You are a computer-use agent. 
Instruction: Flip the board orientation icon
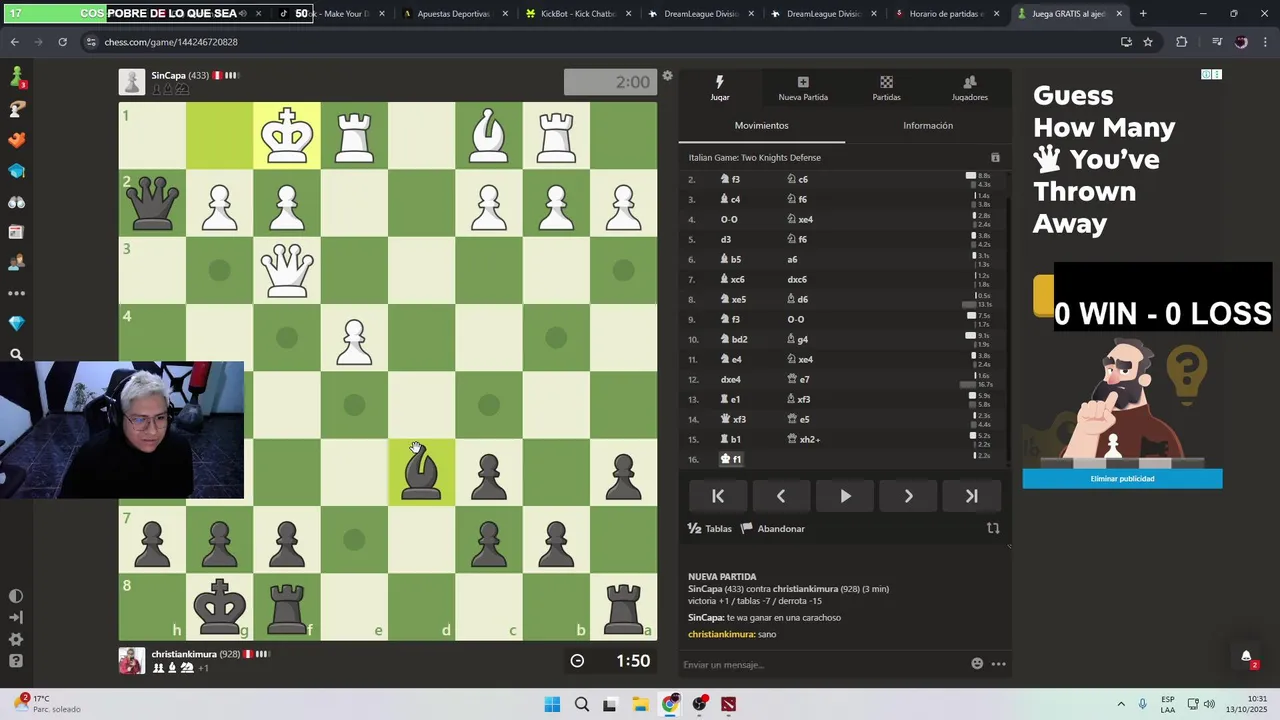pos(993,528)
